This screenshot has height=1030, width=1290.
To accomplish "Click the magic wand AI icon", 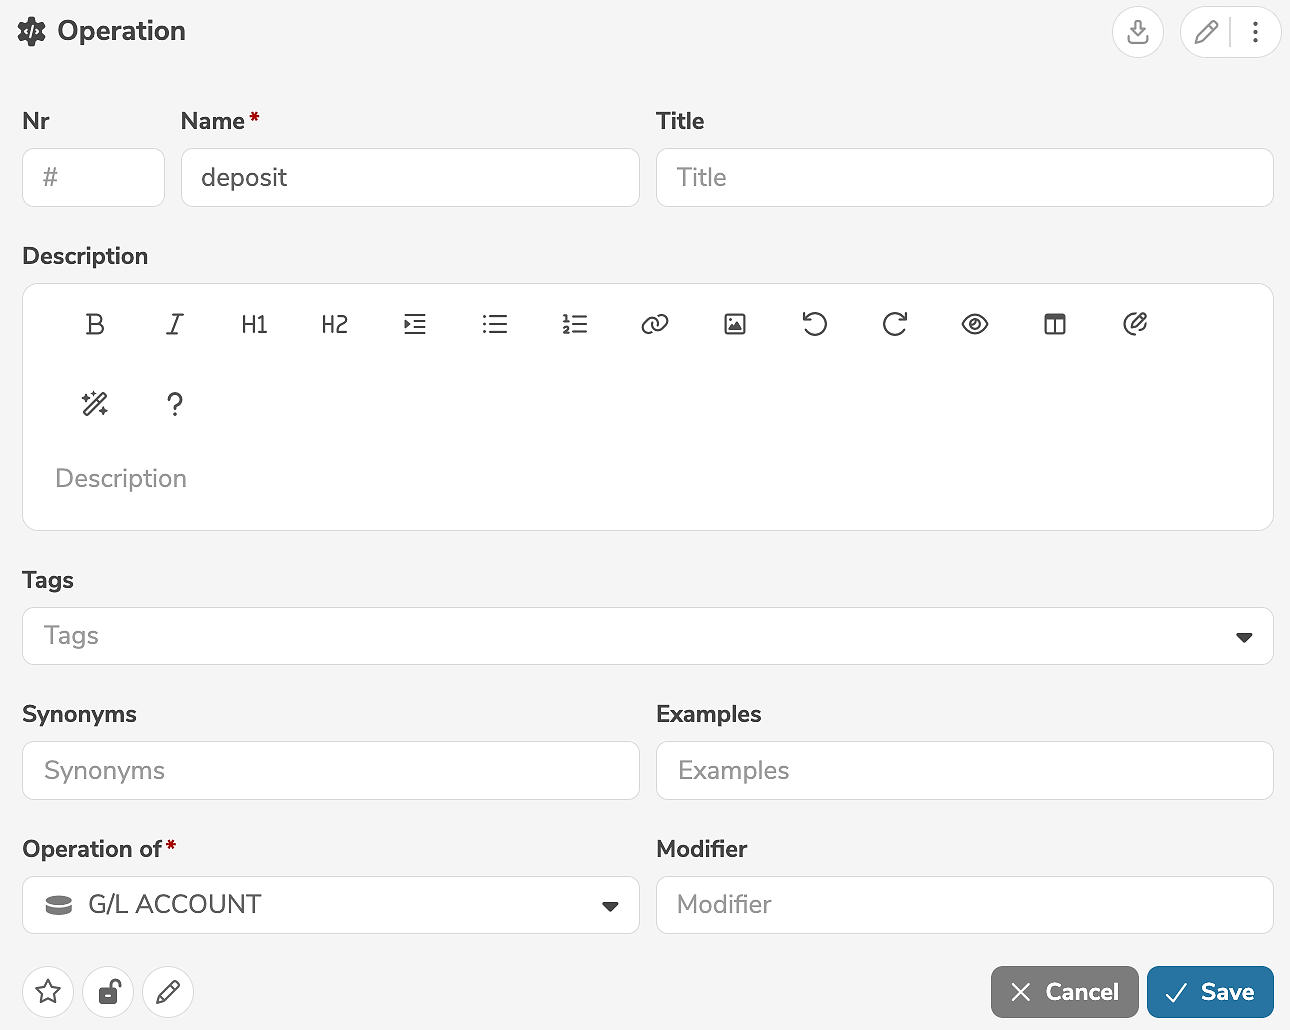I will pyautogui.click(x=95, y=404).
